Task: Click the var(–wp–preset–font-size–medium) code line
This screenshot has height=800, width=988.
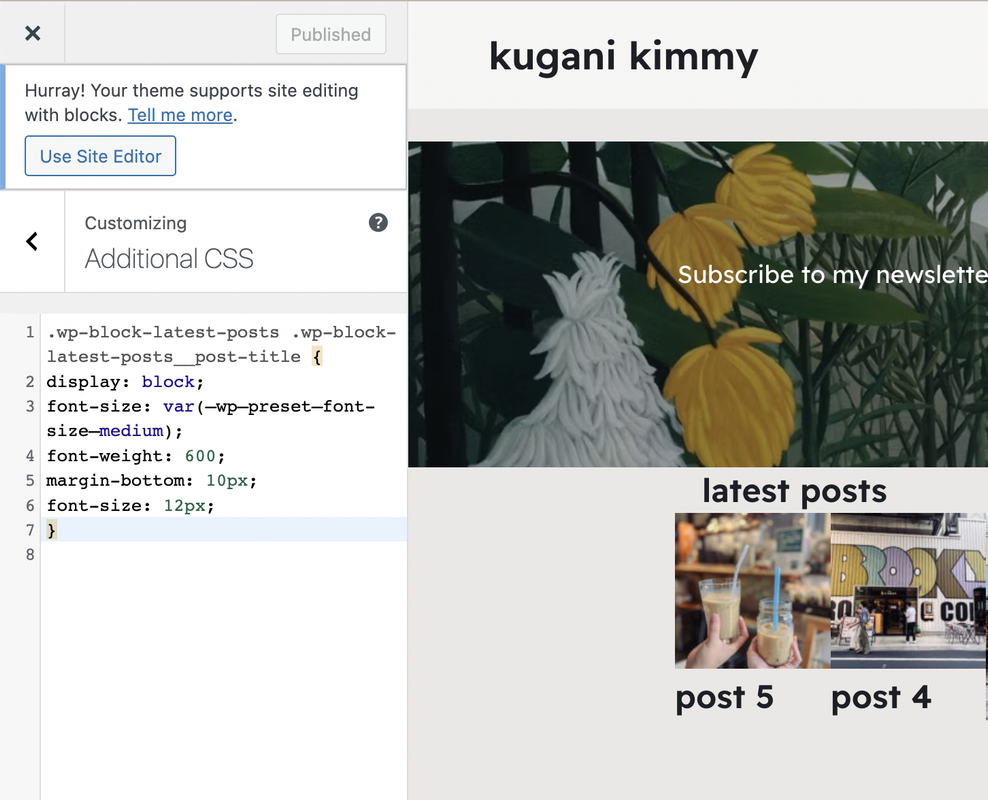Action: 211,418
